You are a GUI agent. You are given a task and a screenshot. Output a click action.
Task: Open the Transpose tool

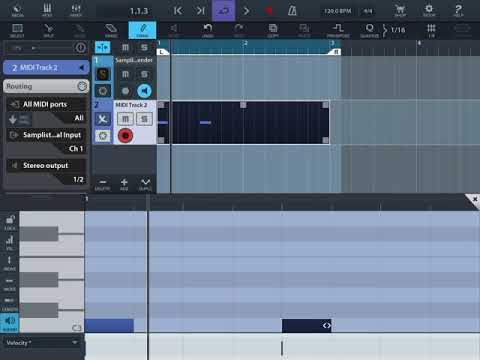(x=338, y=30)
